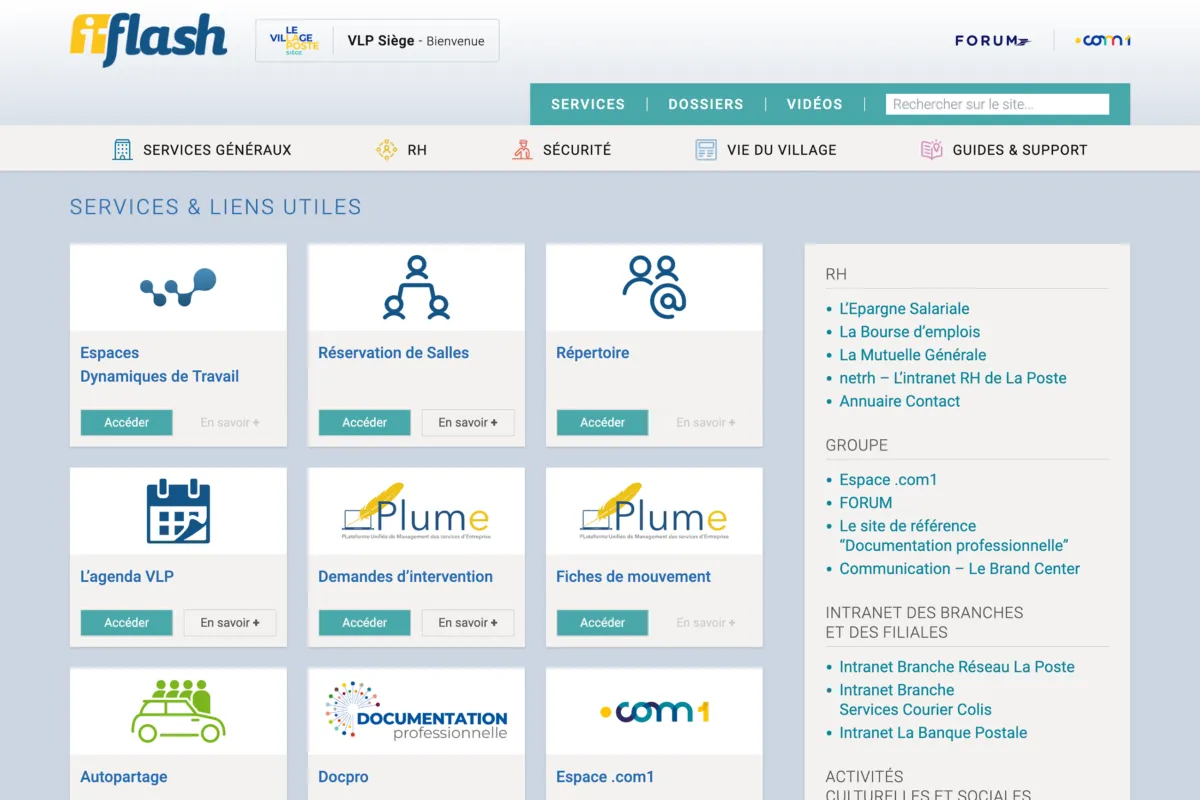Open Fiches de mouvement title link

[x=633, y=577]
